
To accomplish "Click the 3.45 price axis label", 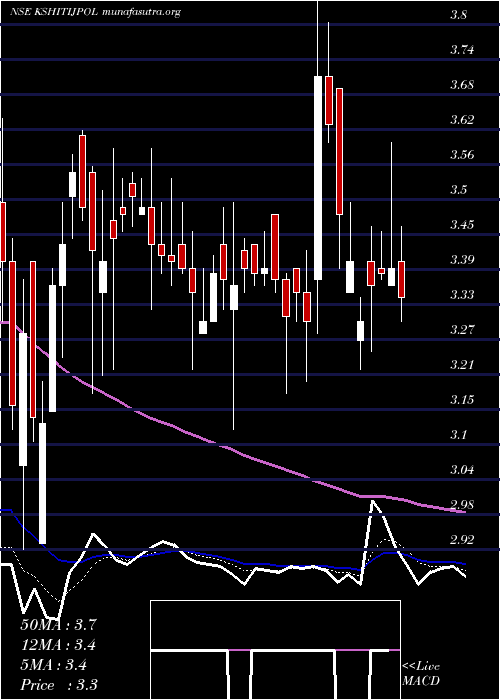I will 462,225.
